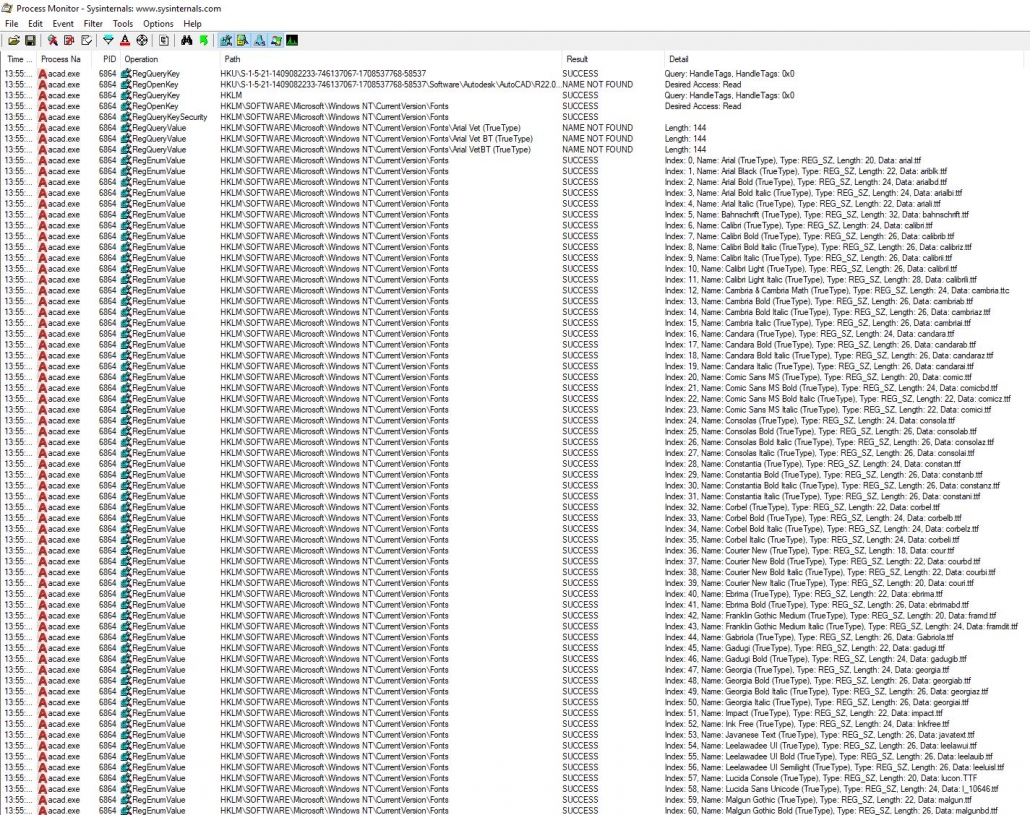The width and height of the screenshot is (1030, 815).
Task: Click the detail 'Desired Access: Read' on the Fonts row
Action: click(703, 106)
